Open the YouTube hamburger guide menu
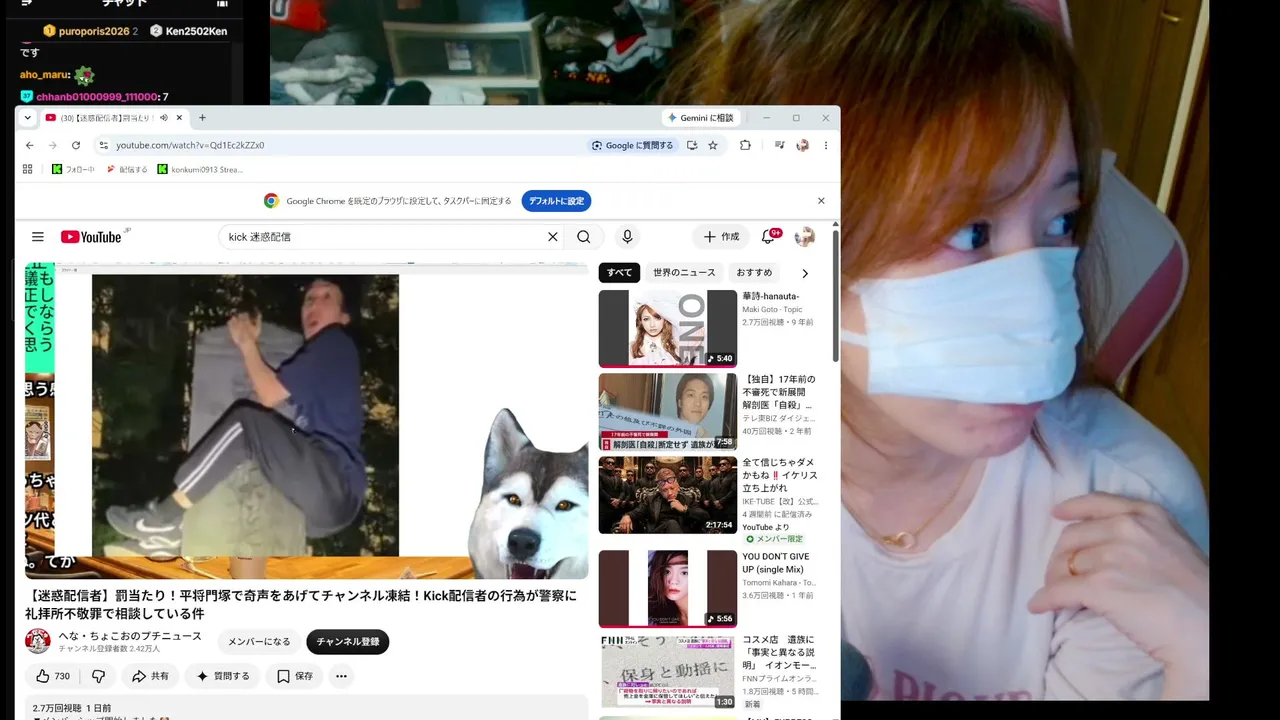The width and height of the screenshot is (1280, 720). pos(38,237)
